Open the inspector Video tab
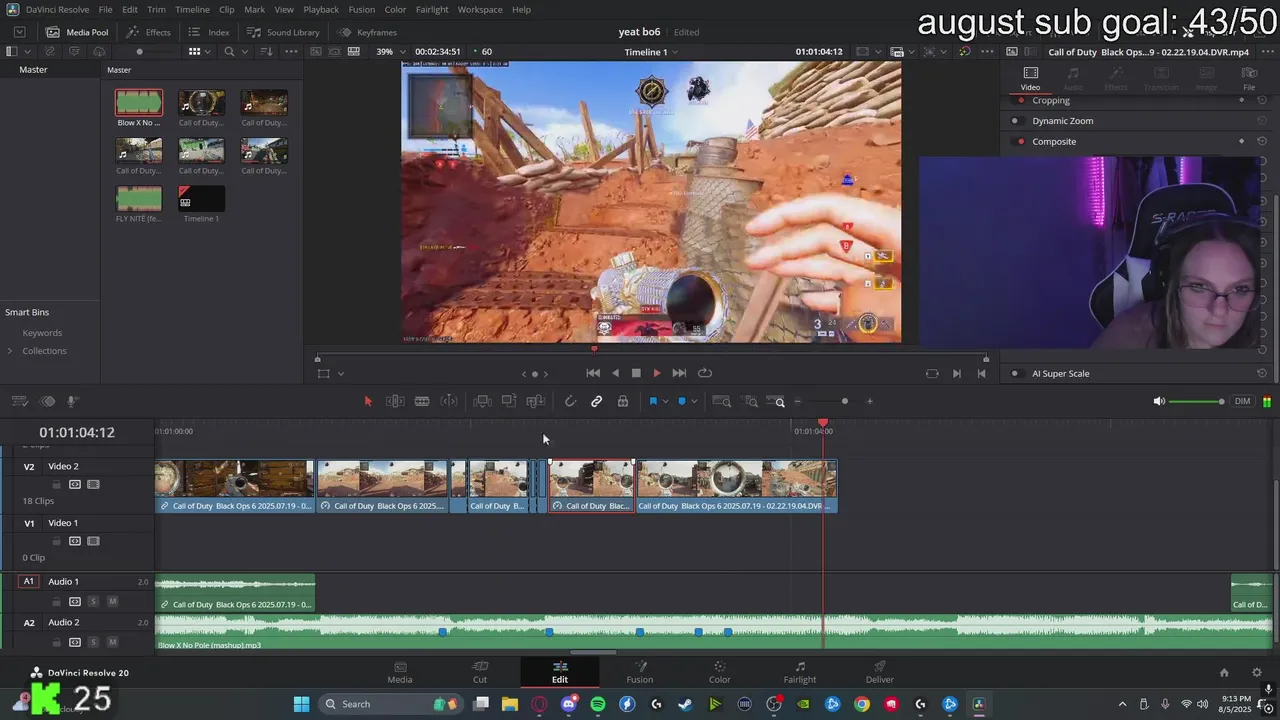This screenshot has height=720, width=1280. 1030,78
